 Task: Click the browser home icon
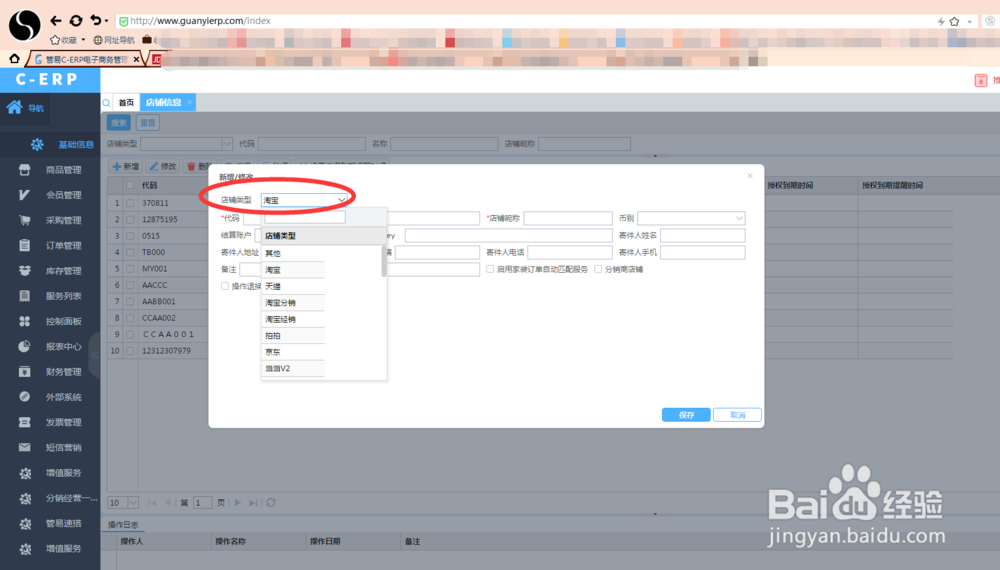point(14,59)
